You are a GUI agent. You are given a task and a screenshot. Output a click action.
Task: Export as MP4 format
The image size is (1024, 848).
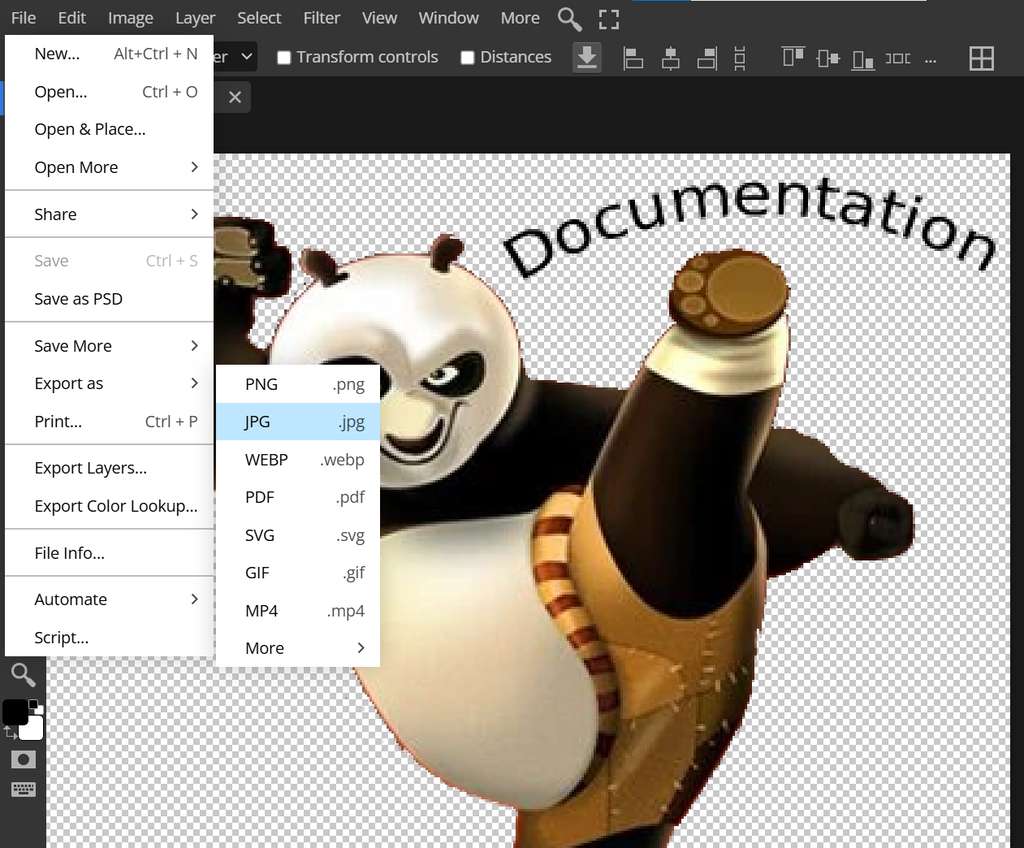click(x=298, y=611)
